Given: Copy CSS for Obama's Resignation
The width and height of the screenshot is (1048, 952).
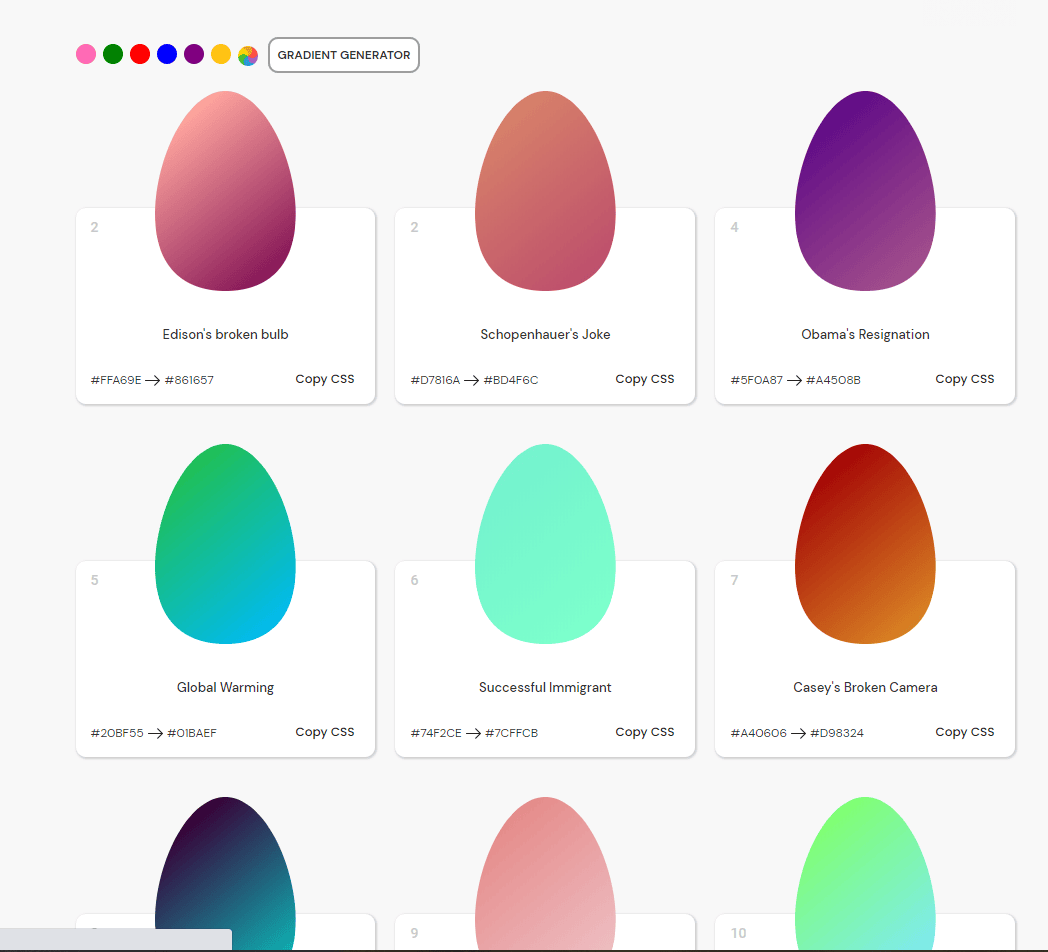Looking at the screenshot, I should (x=964, y=379).
